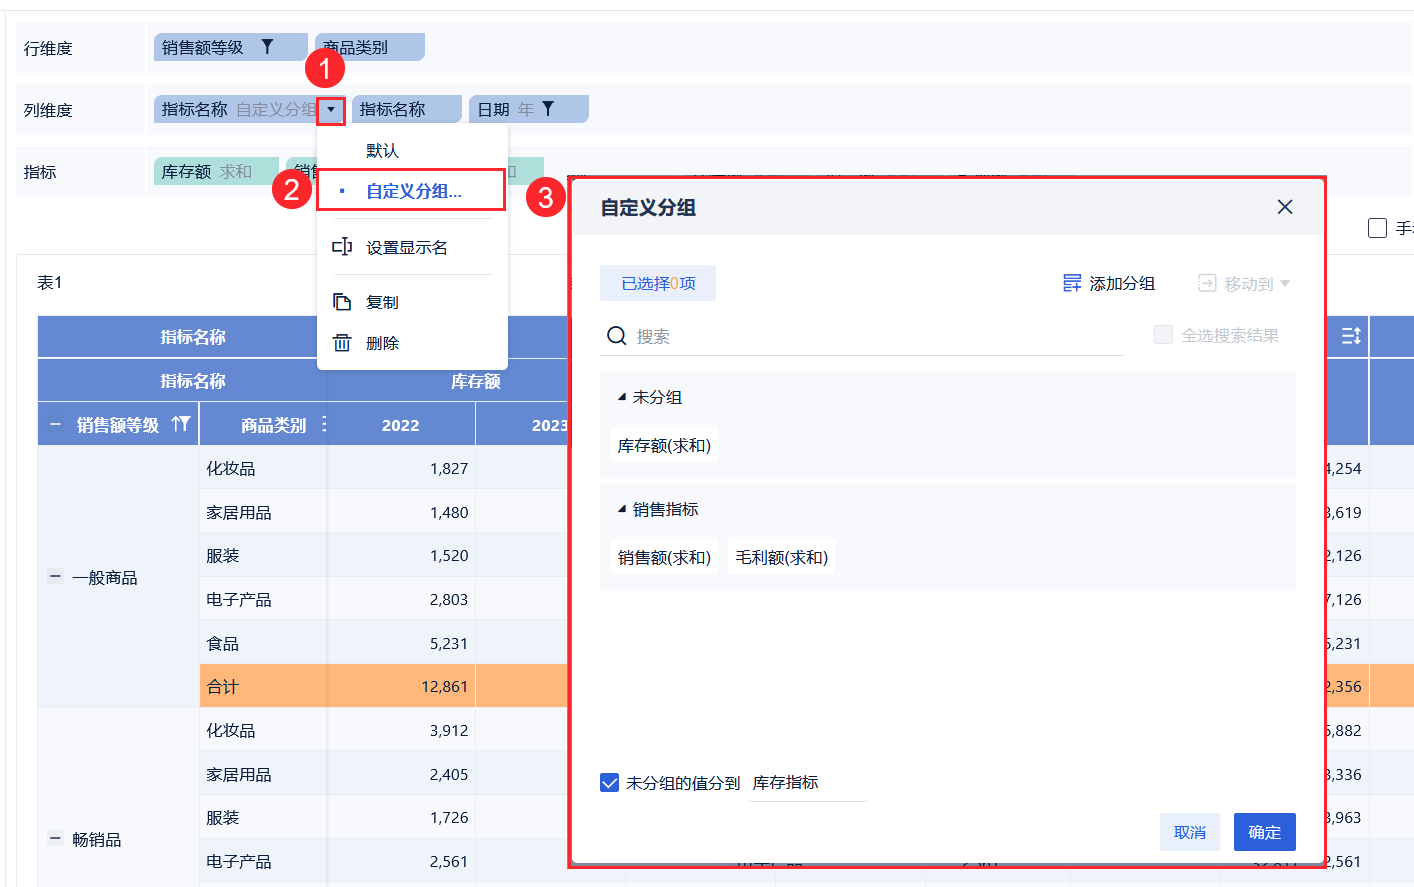1414x887 pixels.
Task: Click 电子产品 in the 2,803 row
Action: pyautogui.click(x=239, y=599)
